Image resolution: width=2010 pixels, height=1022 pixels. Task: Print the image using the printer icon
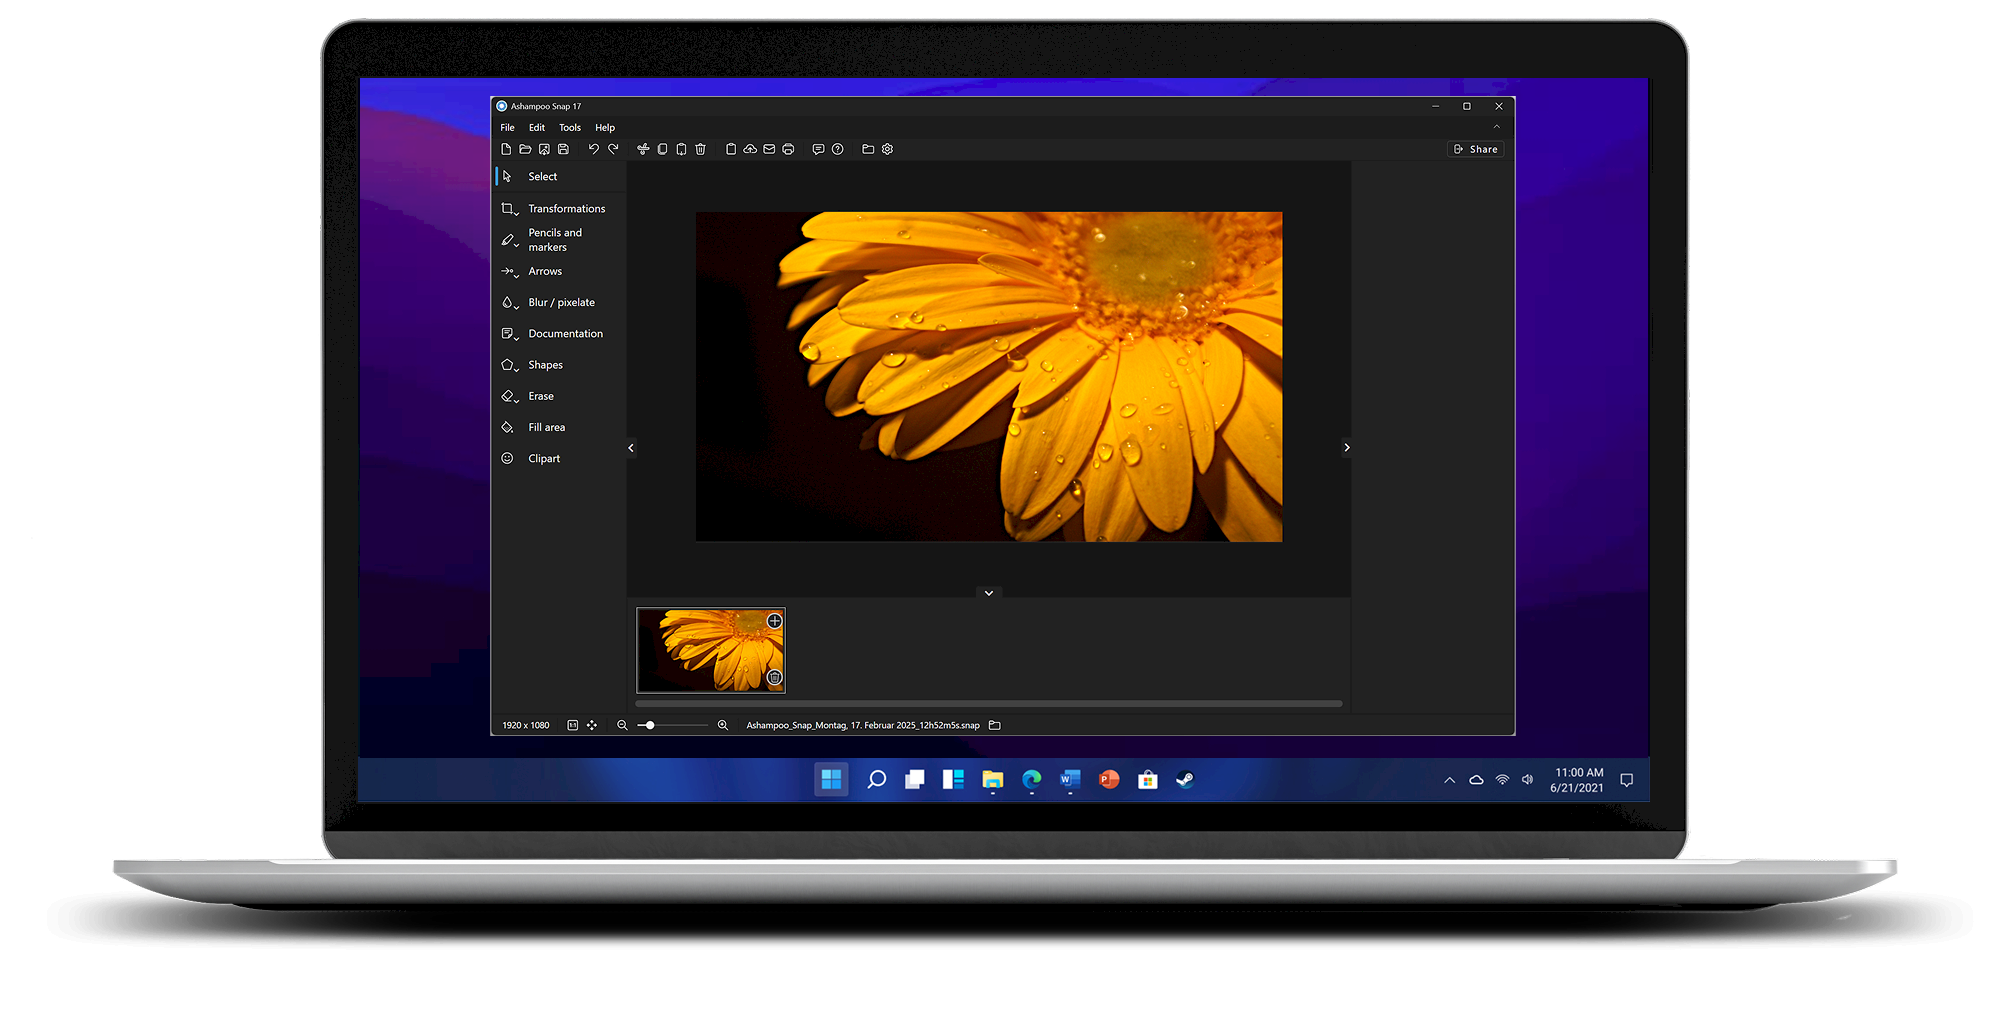pyautogui.click(x=788, y=149)
